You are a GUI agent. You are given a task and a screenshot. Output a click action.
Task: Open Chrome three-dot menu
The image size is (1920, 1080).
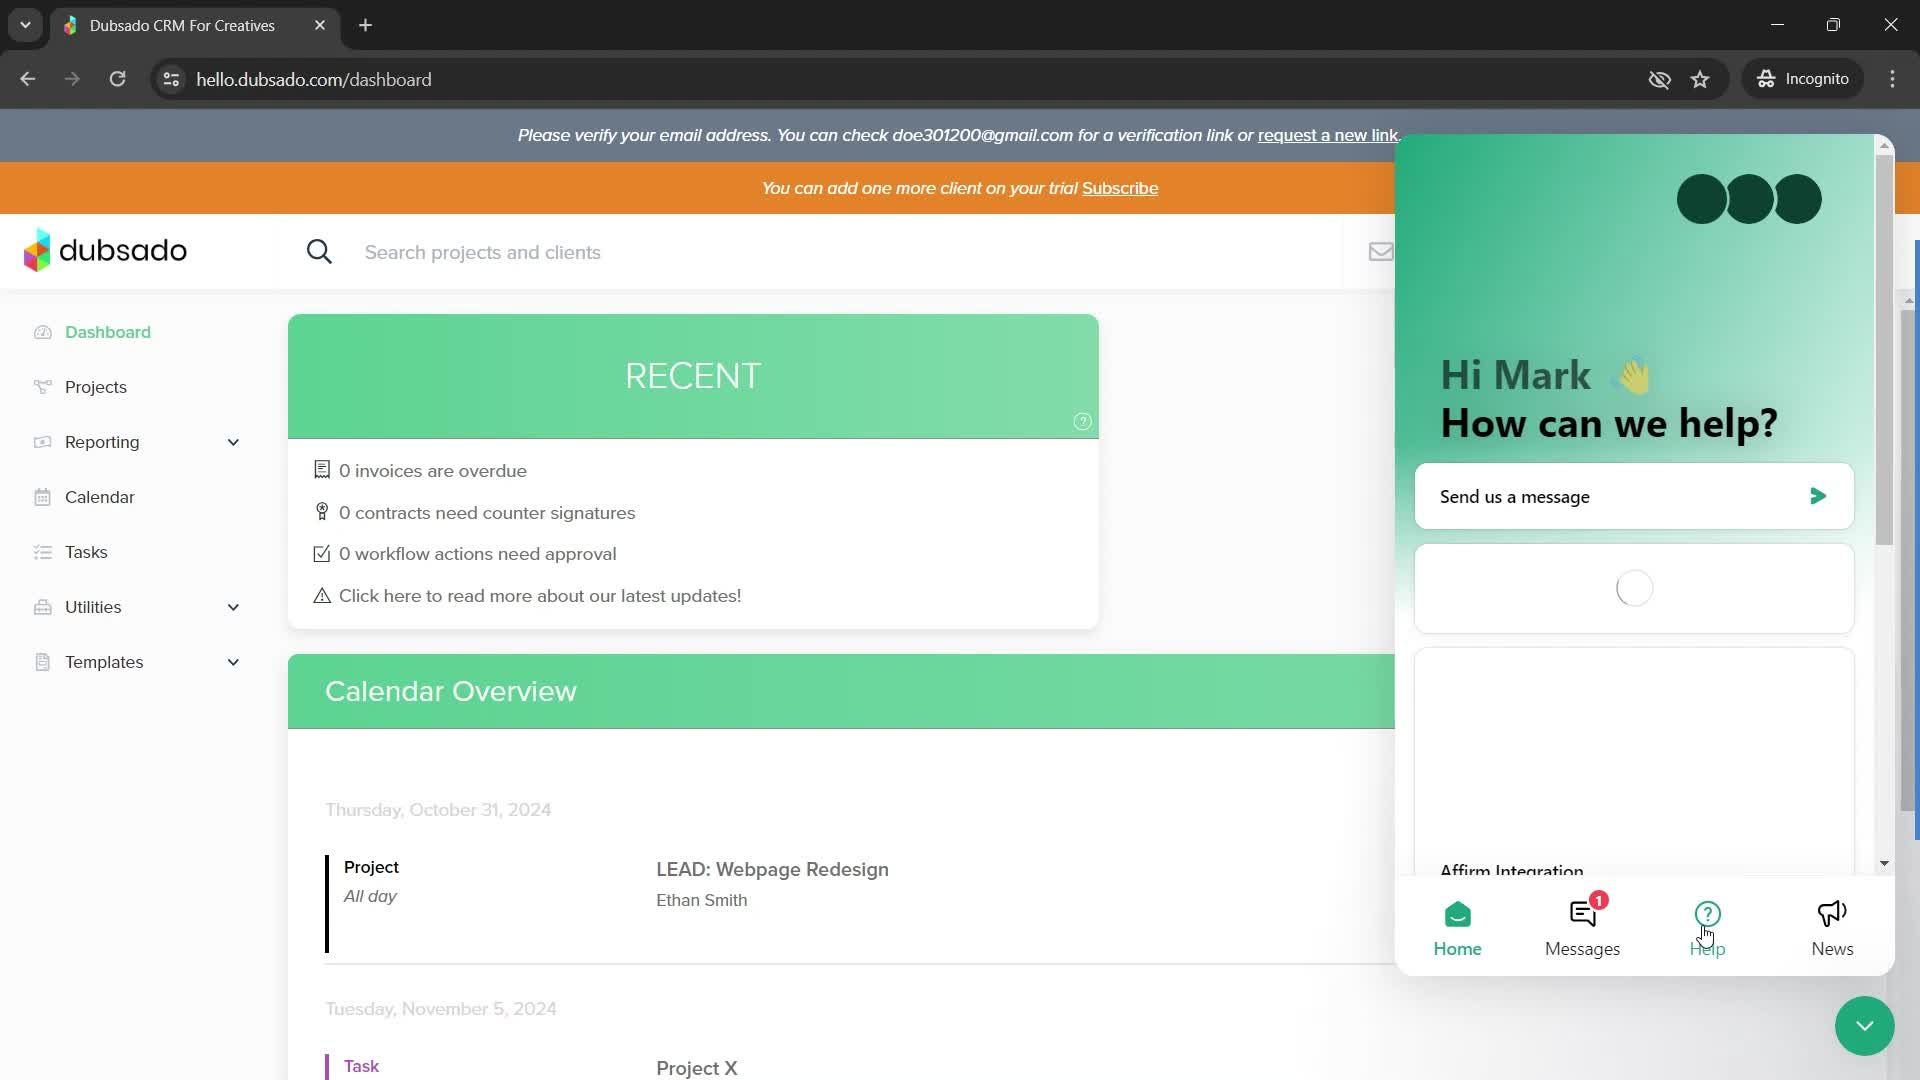coord(1892,79)
